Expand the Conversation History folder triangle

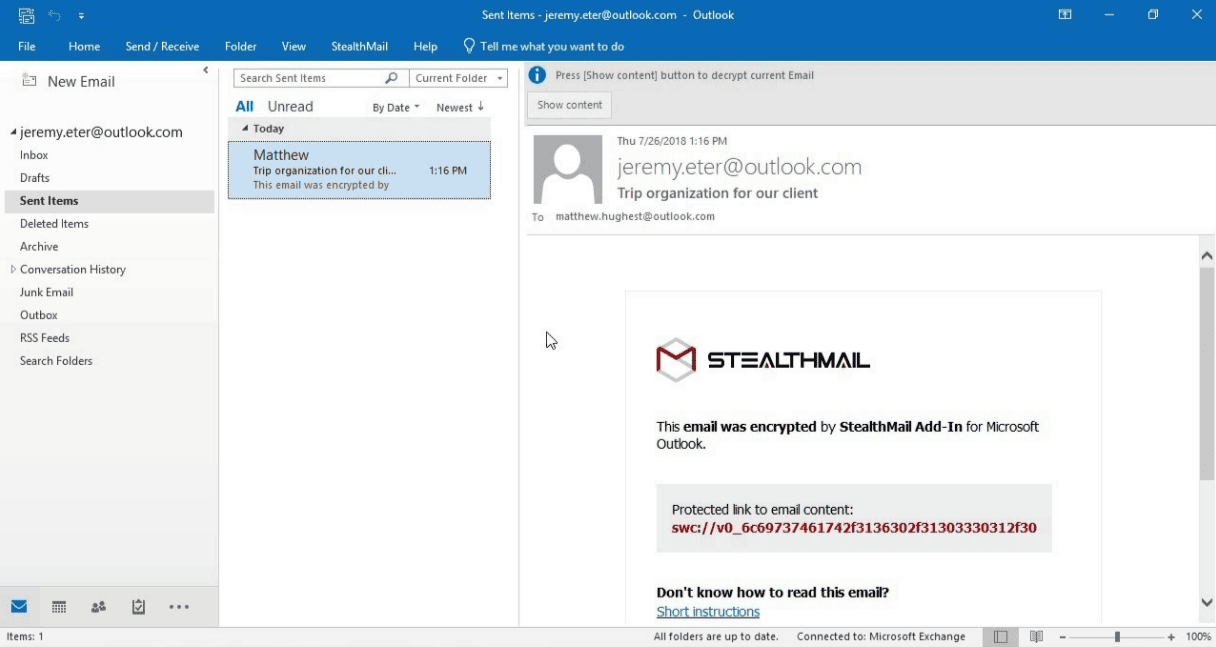(x=13, y=269)
